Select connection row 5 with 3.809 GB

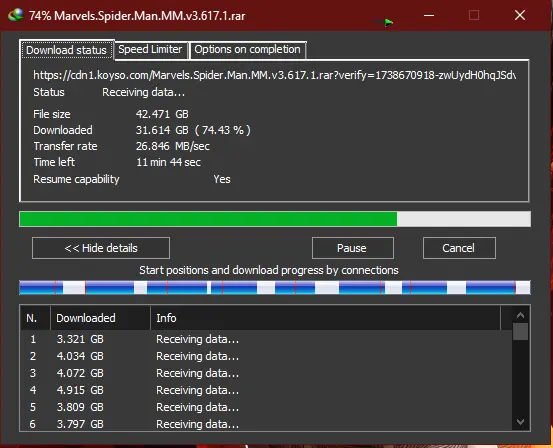coord(266,407)
